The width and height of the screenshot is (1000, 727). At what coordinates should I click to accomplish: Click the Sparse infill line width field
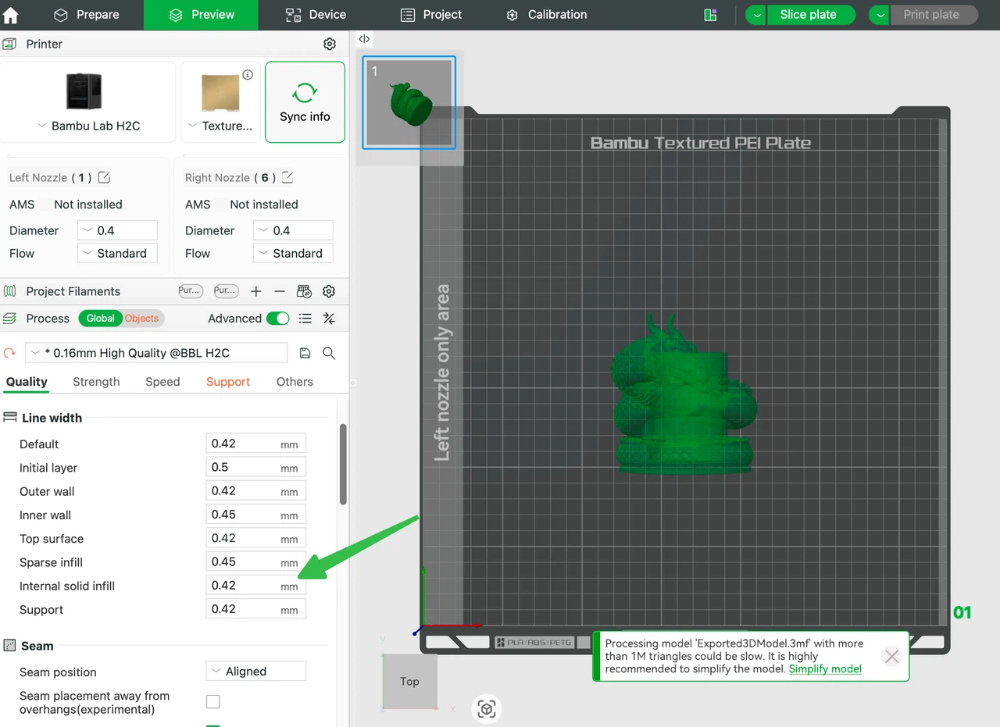click(256, 561)
